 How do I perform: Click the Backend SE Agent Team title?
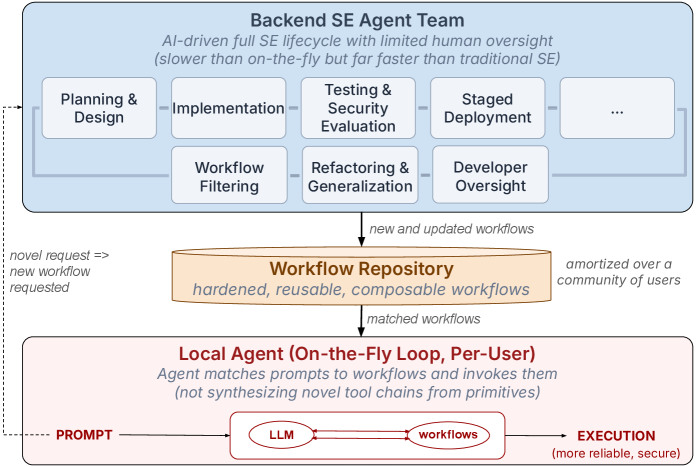[357, 20]
